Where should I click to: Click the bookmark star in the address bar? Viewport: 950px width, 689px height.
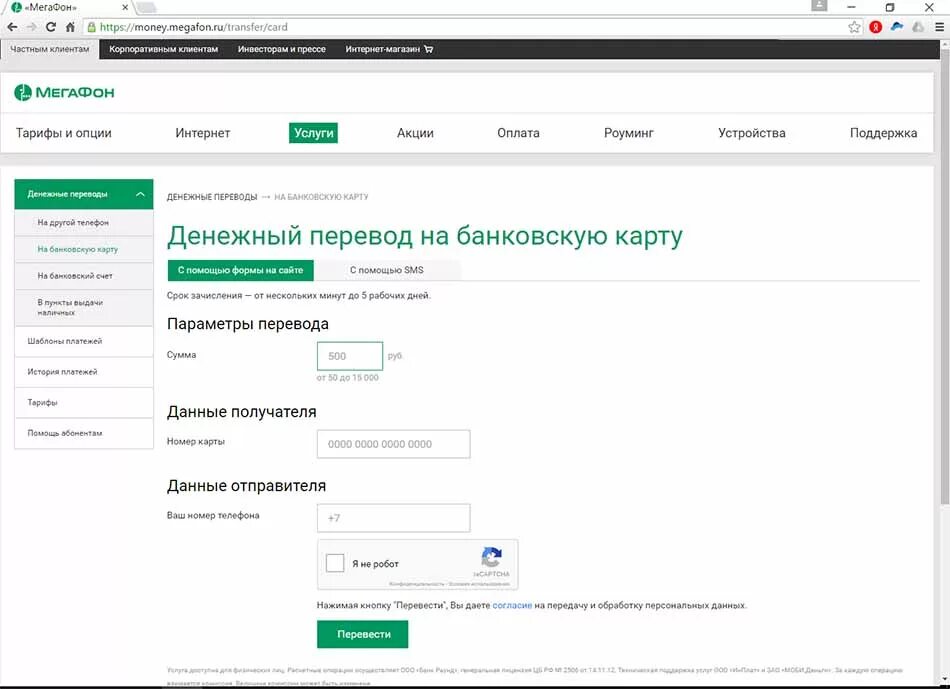pyautogui.click(x=855, y=27)
